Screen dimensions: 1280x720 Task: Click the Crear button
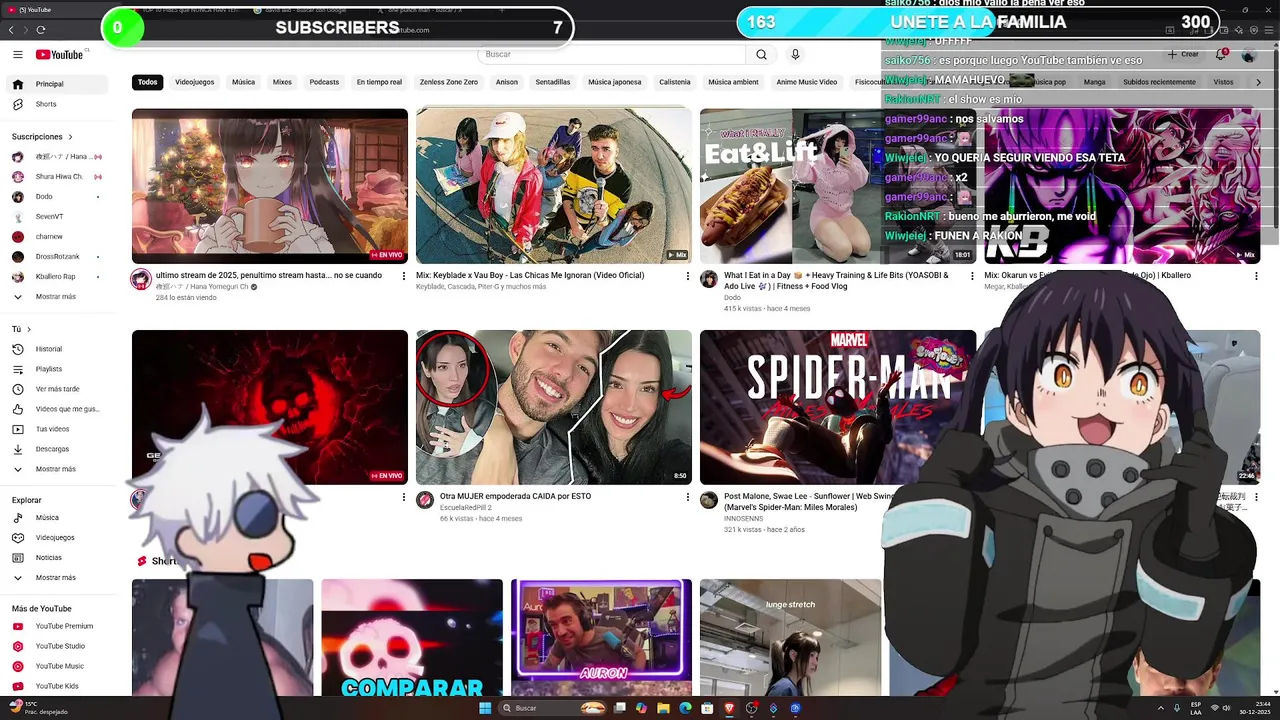1183,55
